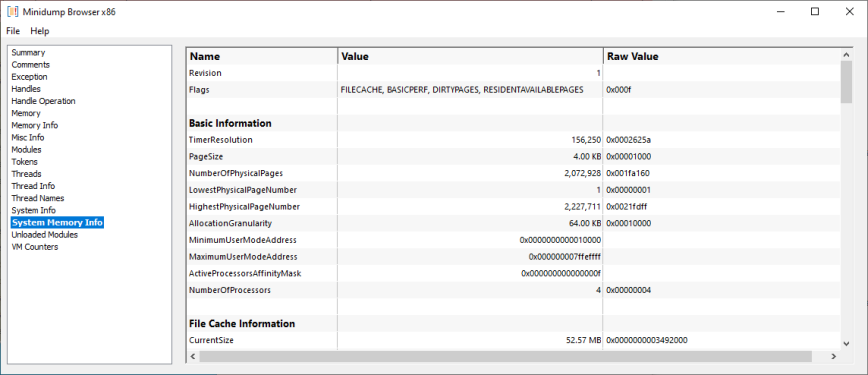Select the ActiveProcessorsAffinityMask row name

tap(245, 274)
